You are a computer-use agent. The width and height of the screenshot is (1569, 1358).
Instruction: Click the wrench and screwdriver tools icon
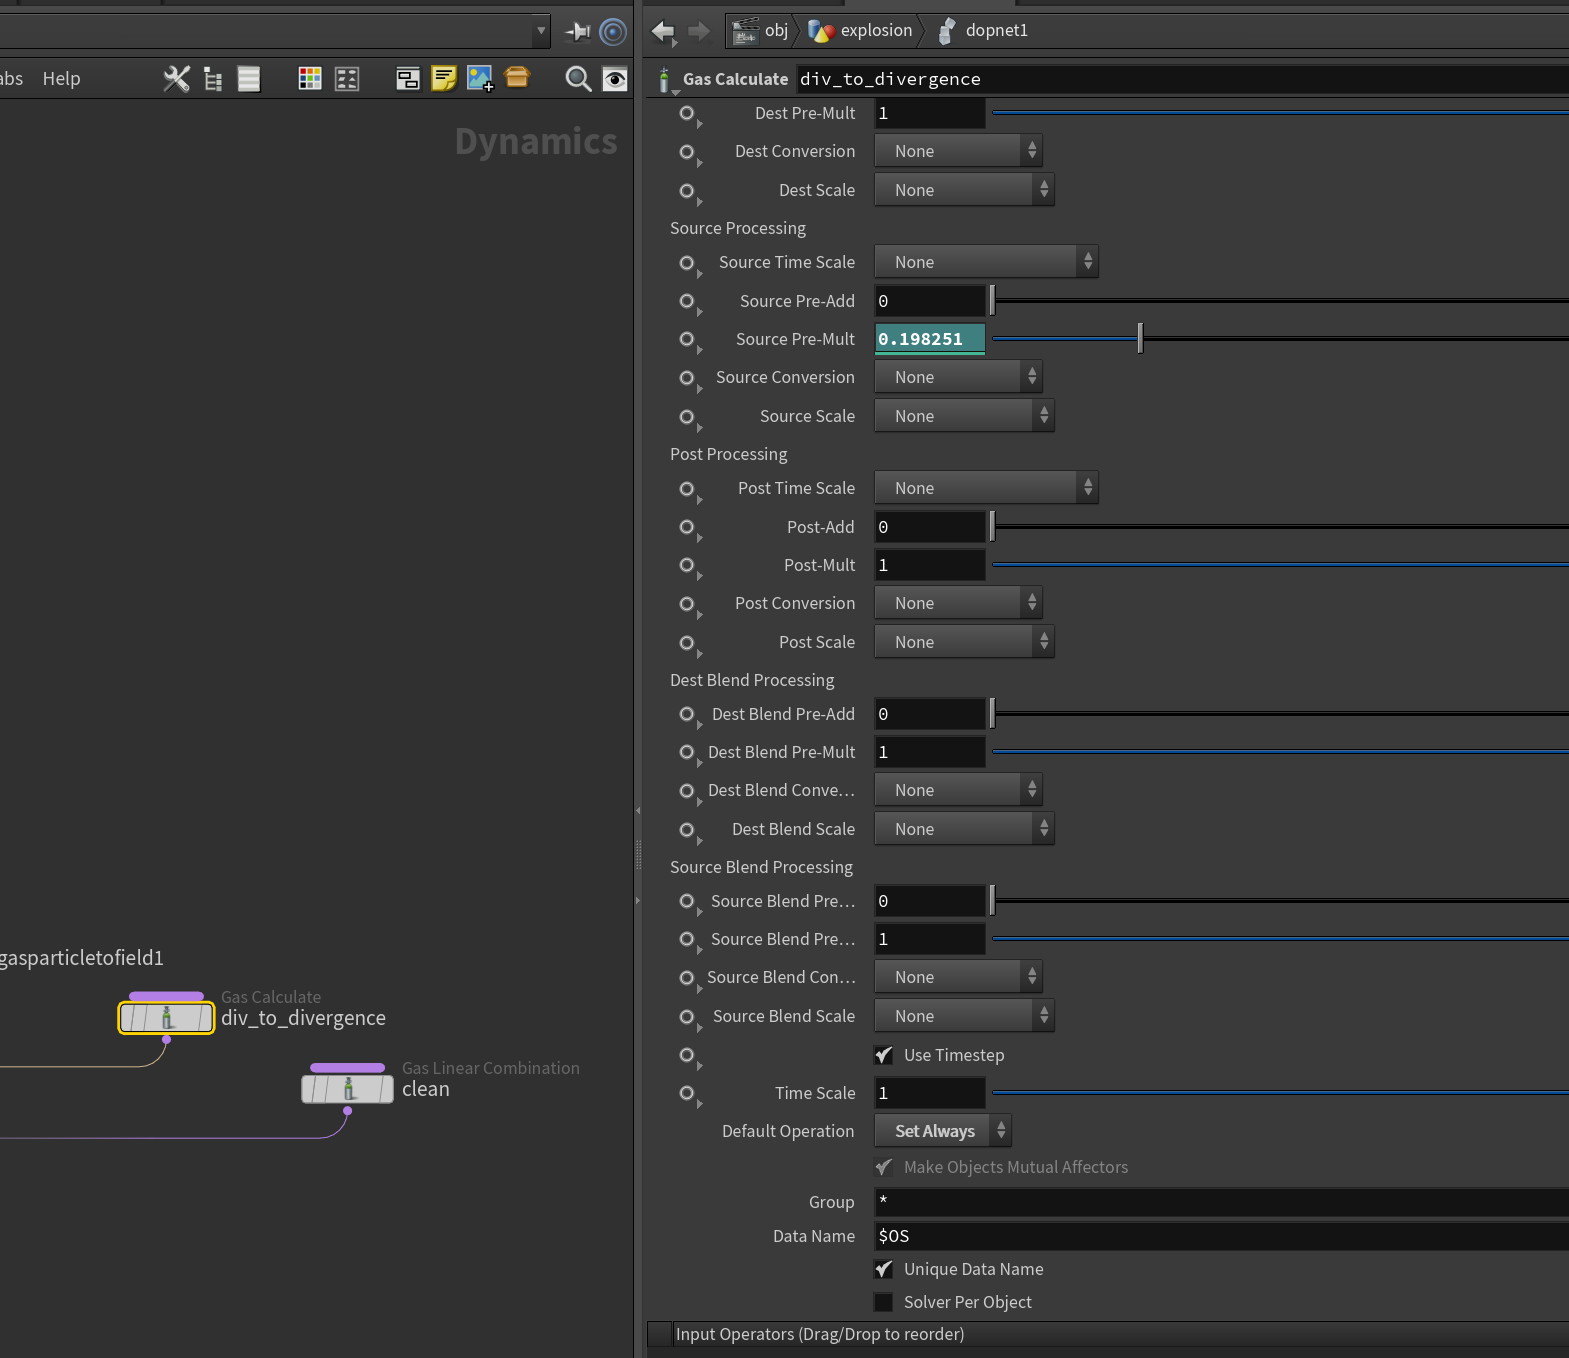tap(176, 79)
